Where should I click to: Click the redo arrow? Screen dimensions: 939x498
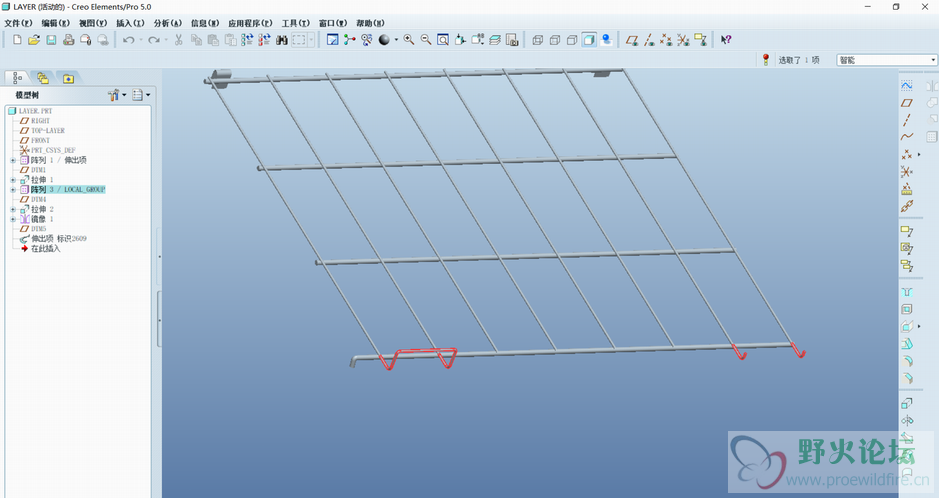(154, 40)
